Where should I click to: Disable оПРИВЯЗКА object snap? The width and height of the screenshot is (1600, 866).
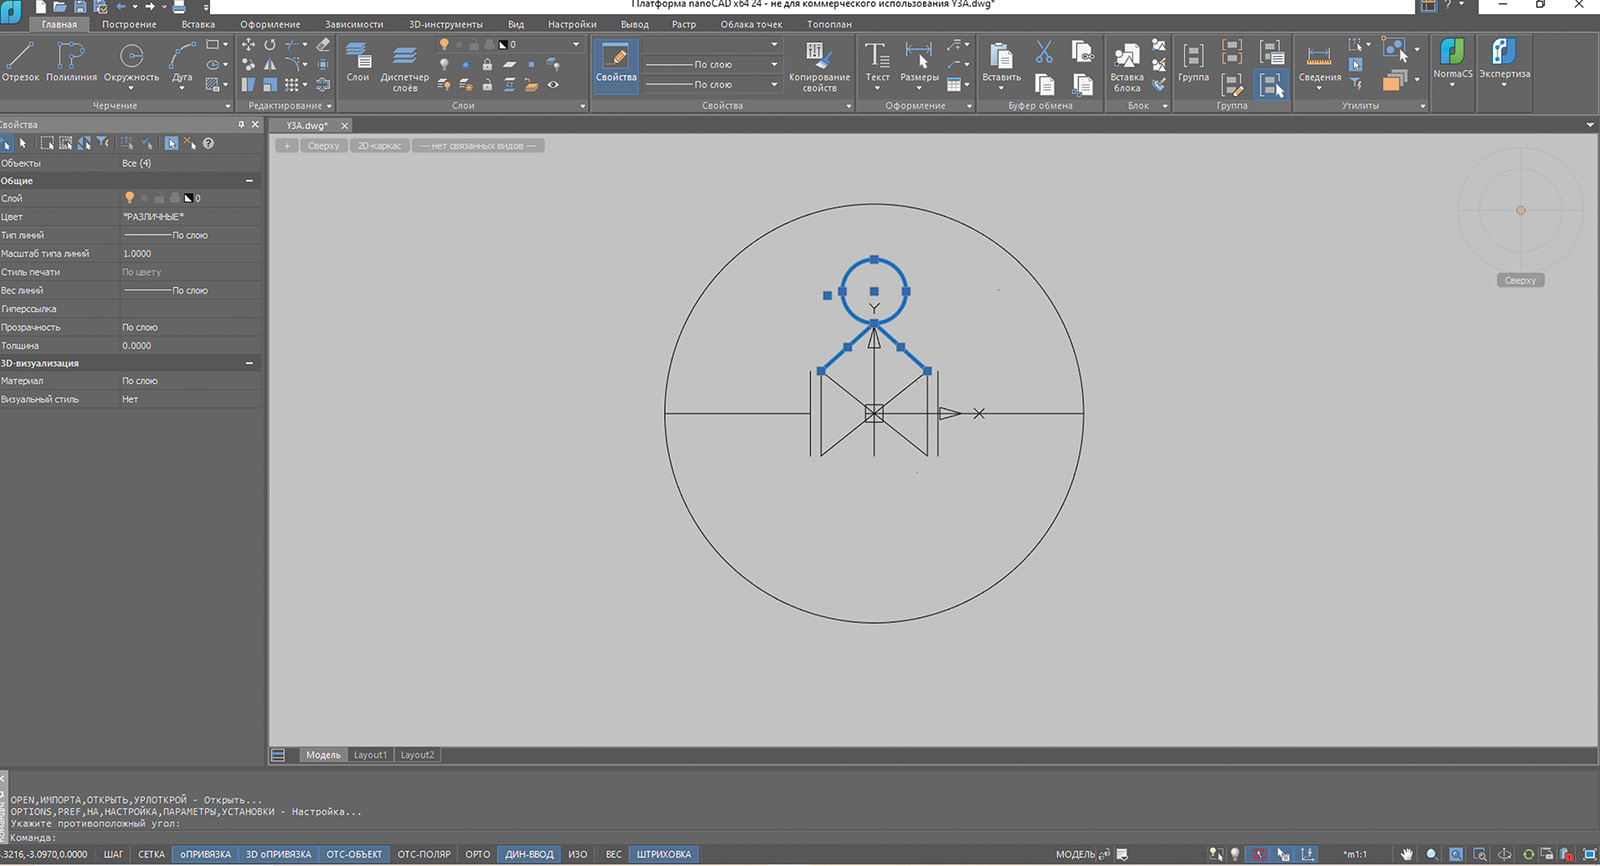pos(205,855)
